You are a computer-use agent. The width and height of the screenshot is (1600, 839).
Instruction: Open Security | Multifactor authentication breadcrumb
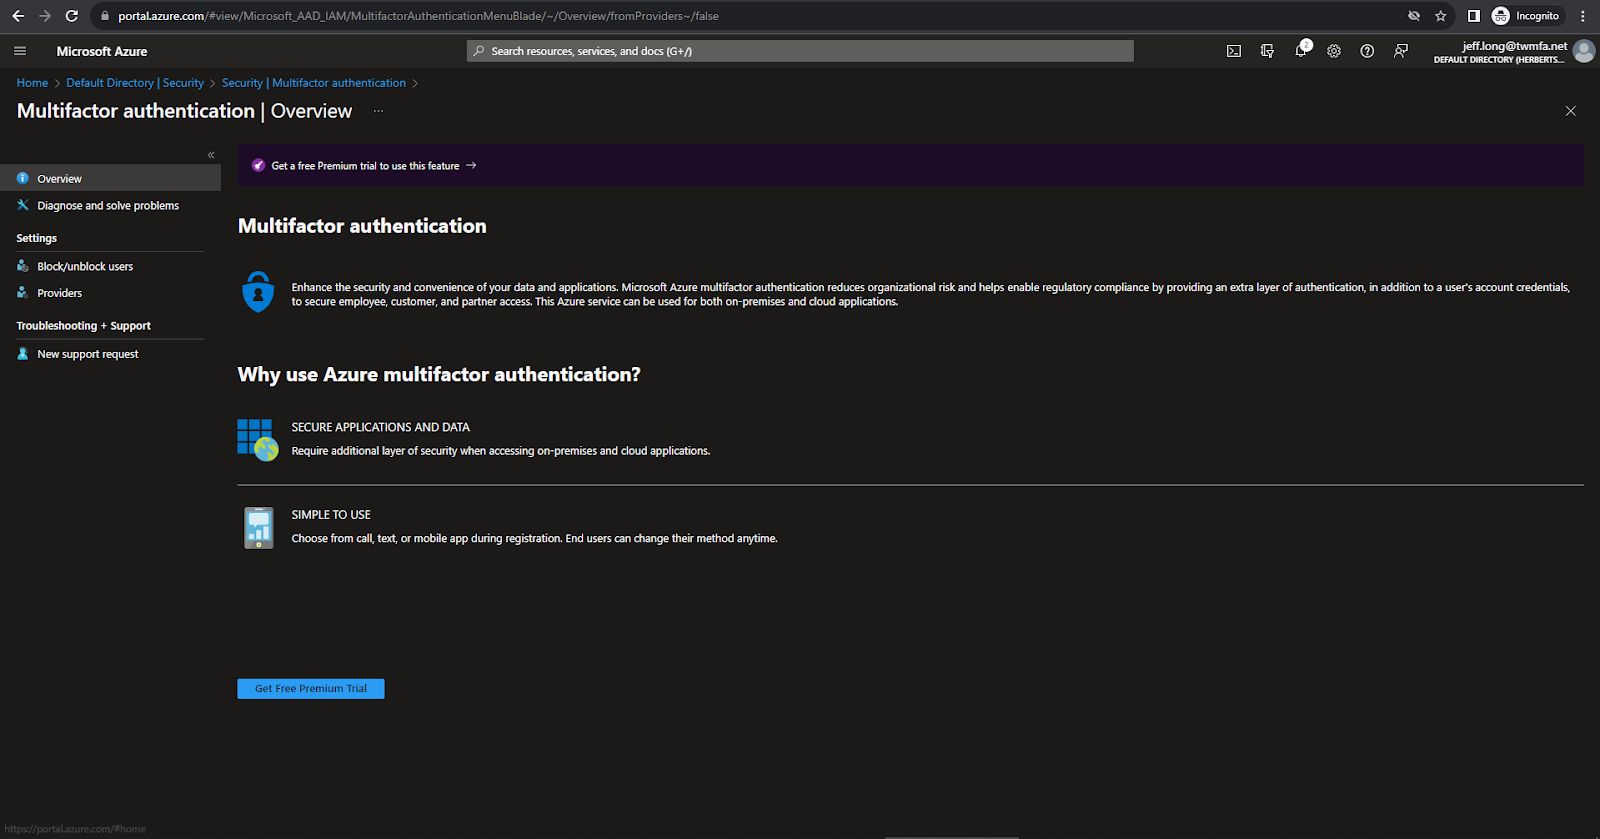pos(314,83)
